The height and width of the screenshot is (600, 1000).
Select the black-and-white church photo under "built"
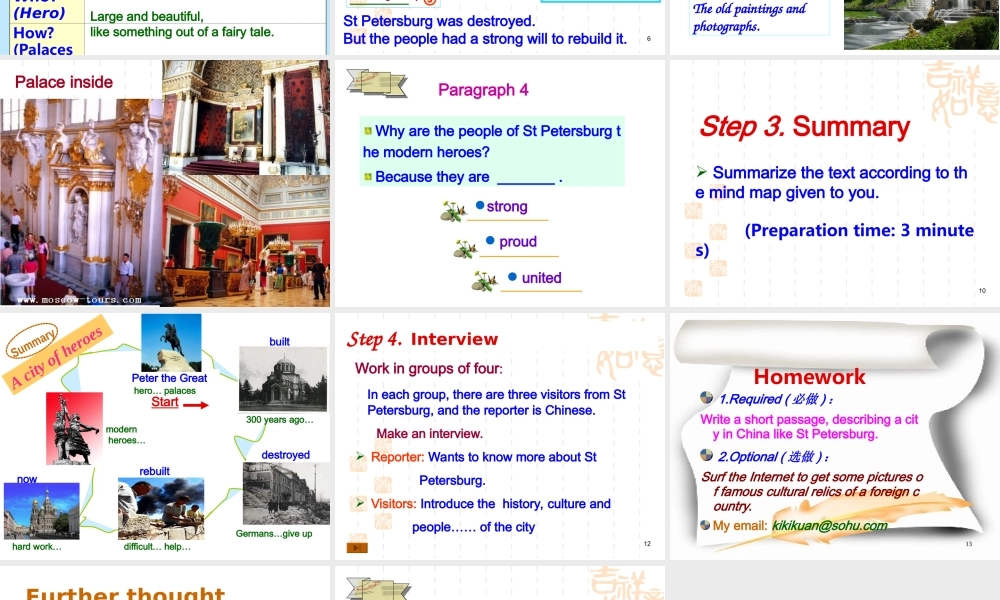tap(283, 379)
